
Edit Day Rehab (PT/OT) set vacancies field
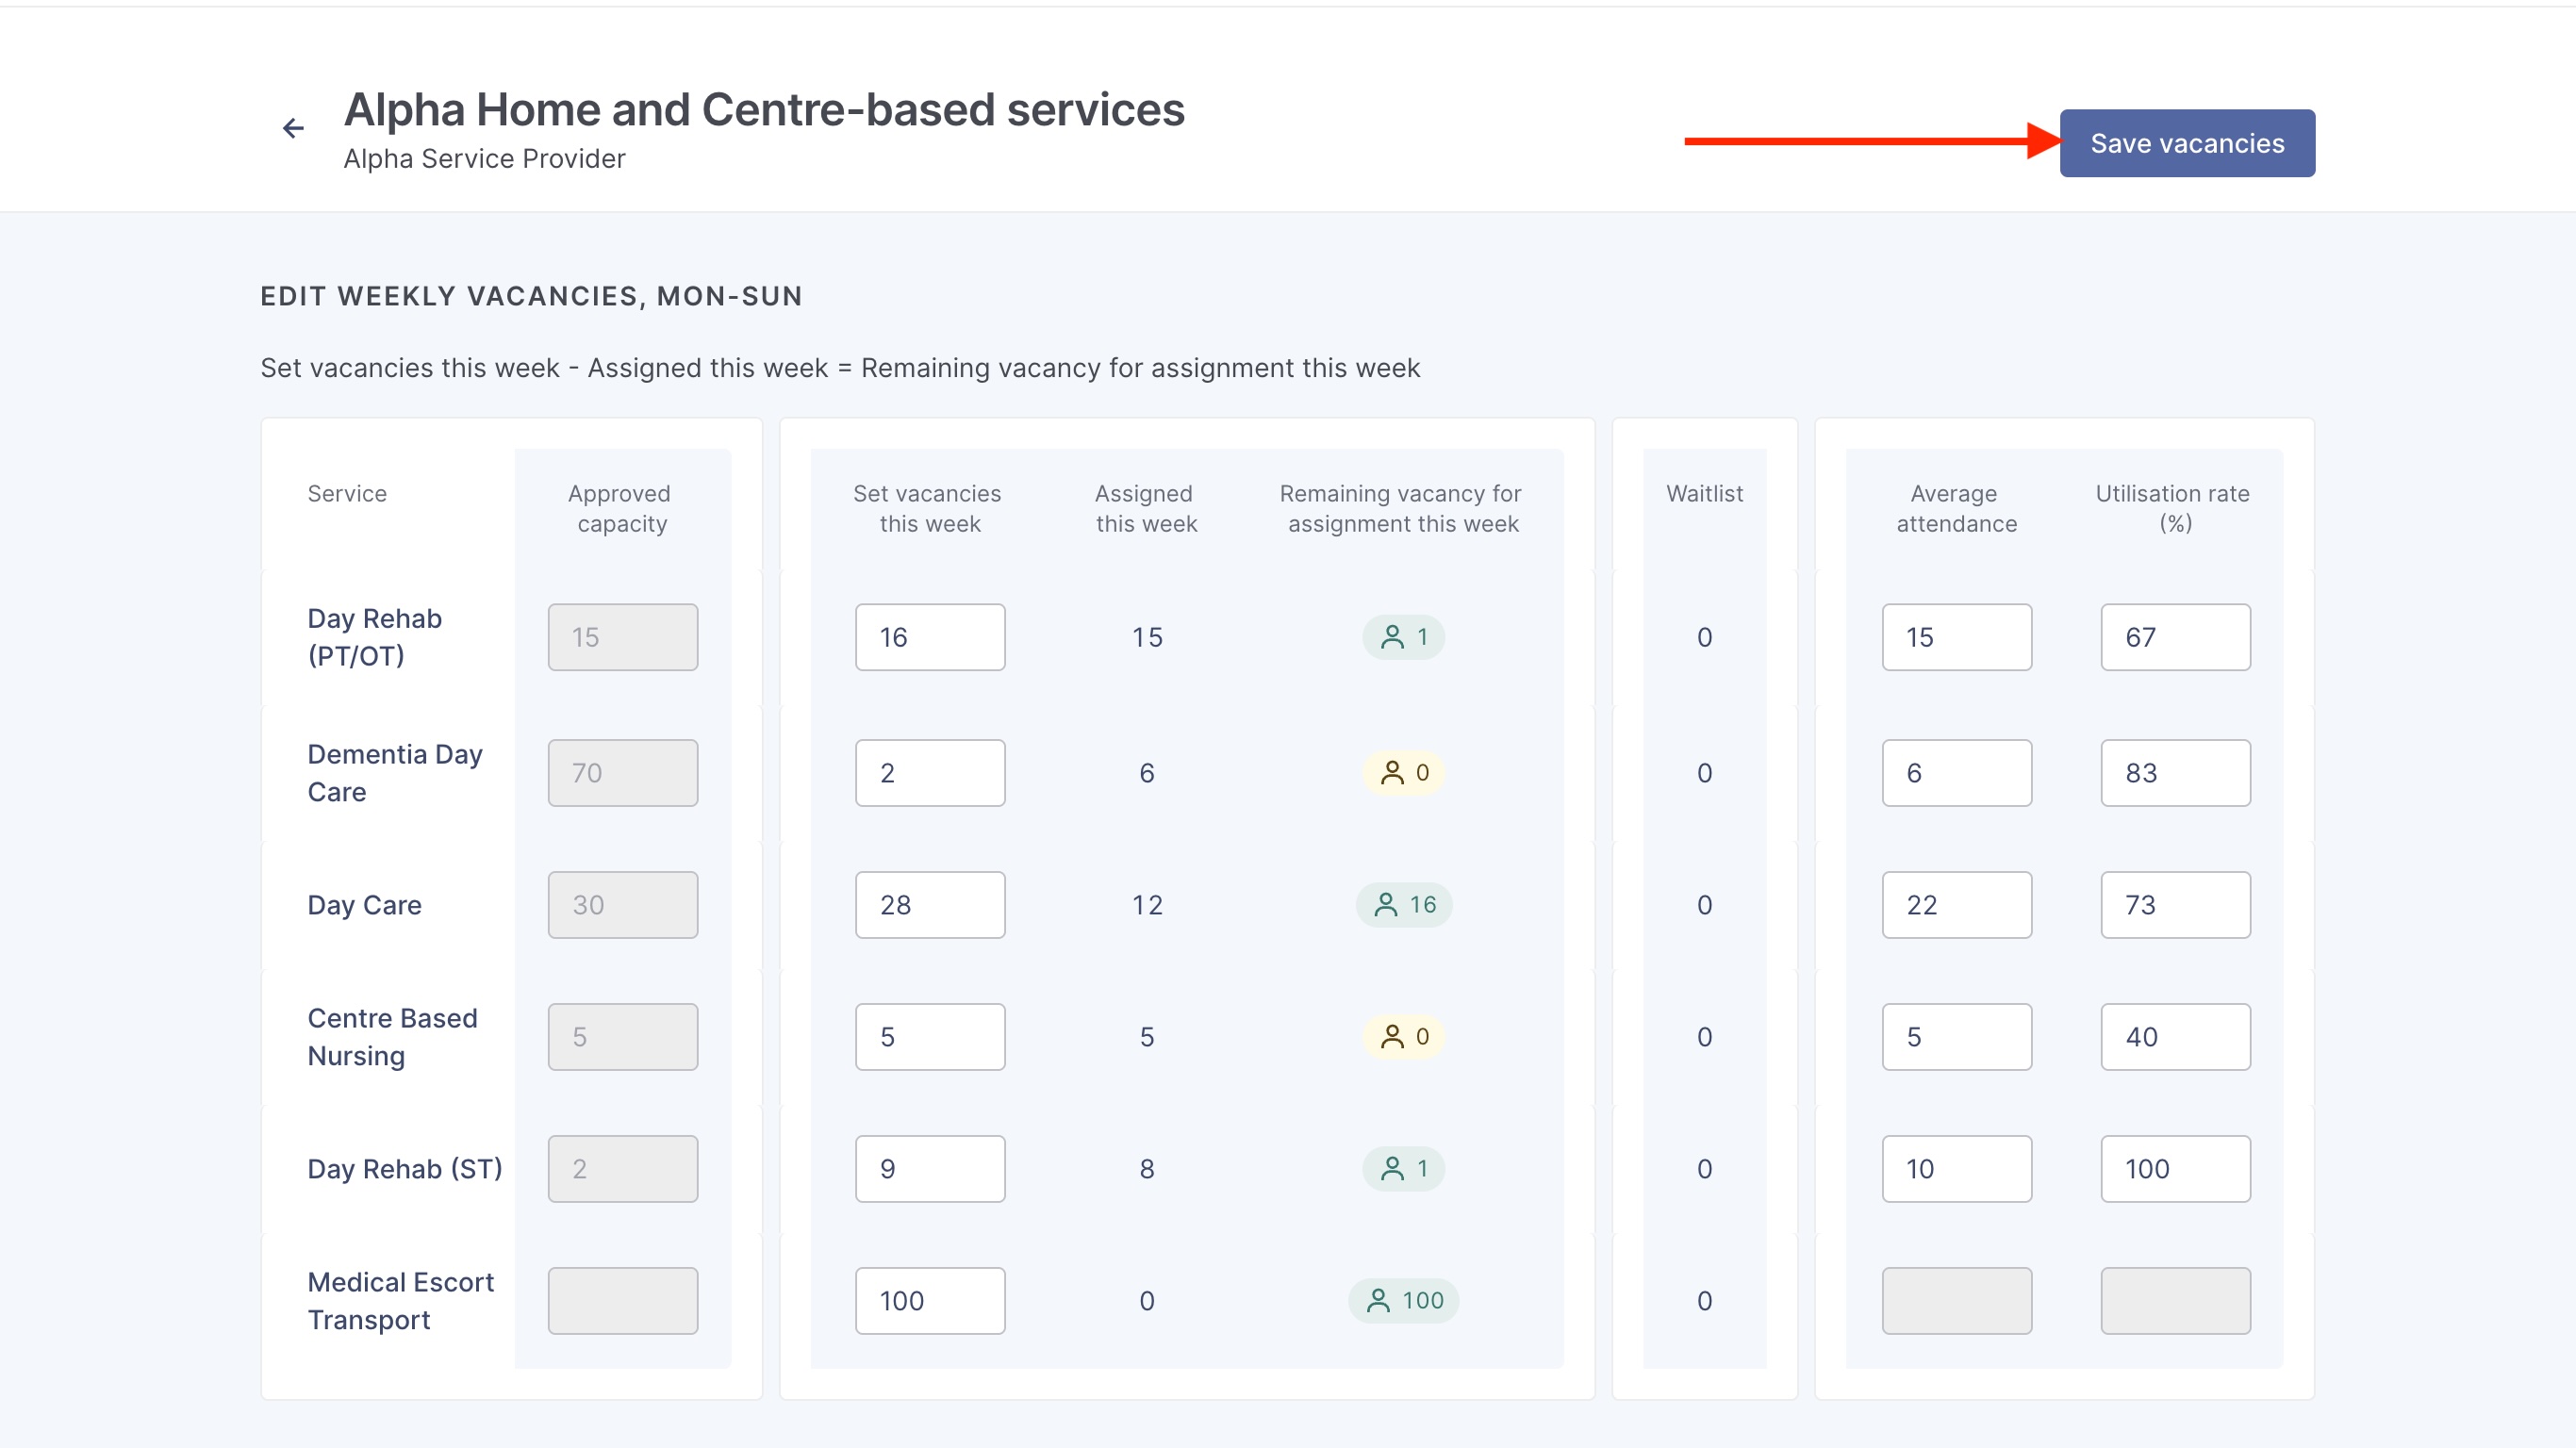[x=929, y=637]
